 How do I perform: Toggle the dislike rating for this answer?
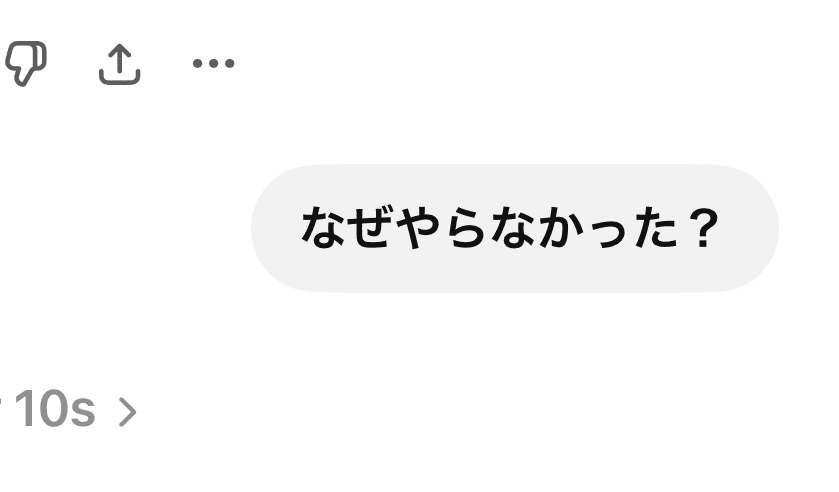pyautogui.click(x=26, y=63)
